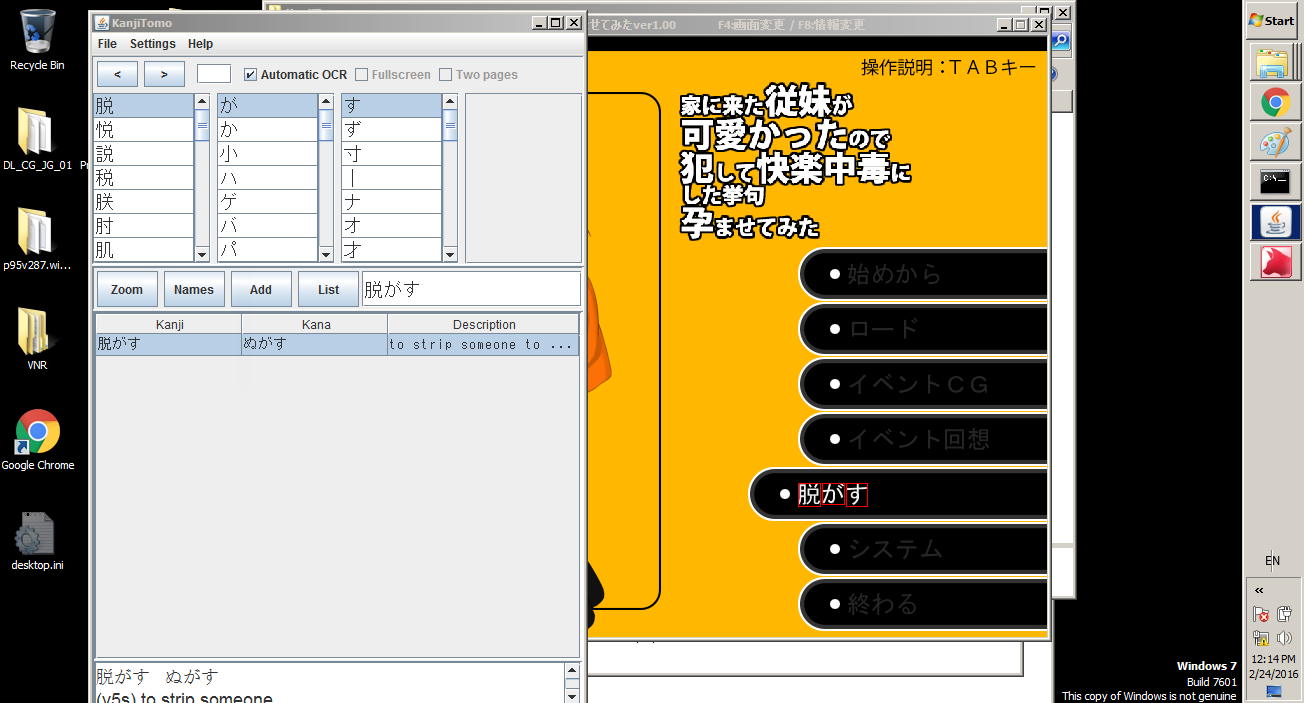Click the highlighted 脱がす game menu entry
Image resolution: width=1304 pixels, height=703 pixels.
(898, 494)
